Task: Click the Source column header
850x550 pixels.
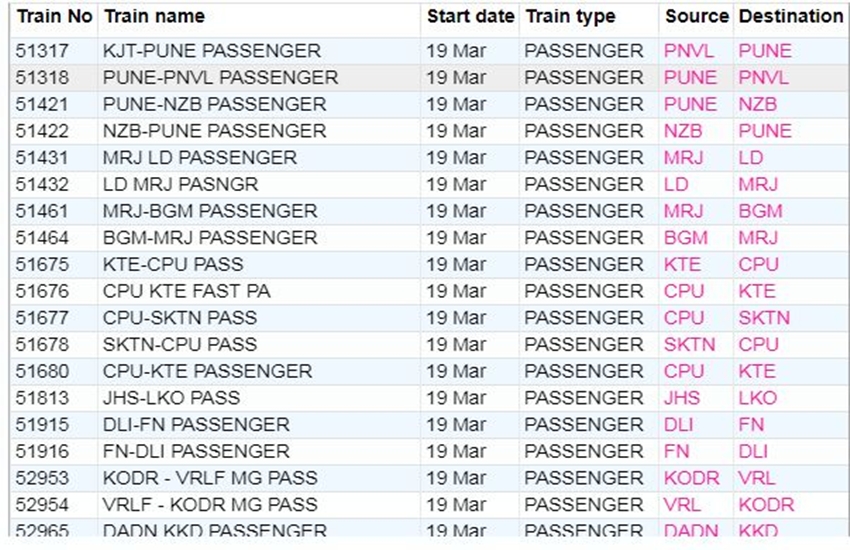Action: pos(696,17)
